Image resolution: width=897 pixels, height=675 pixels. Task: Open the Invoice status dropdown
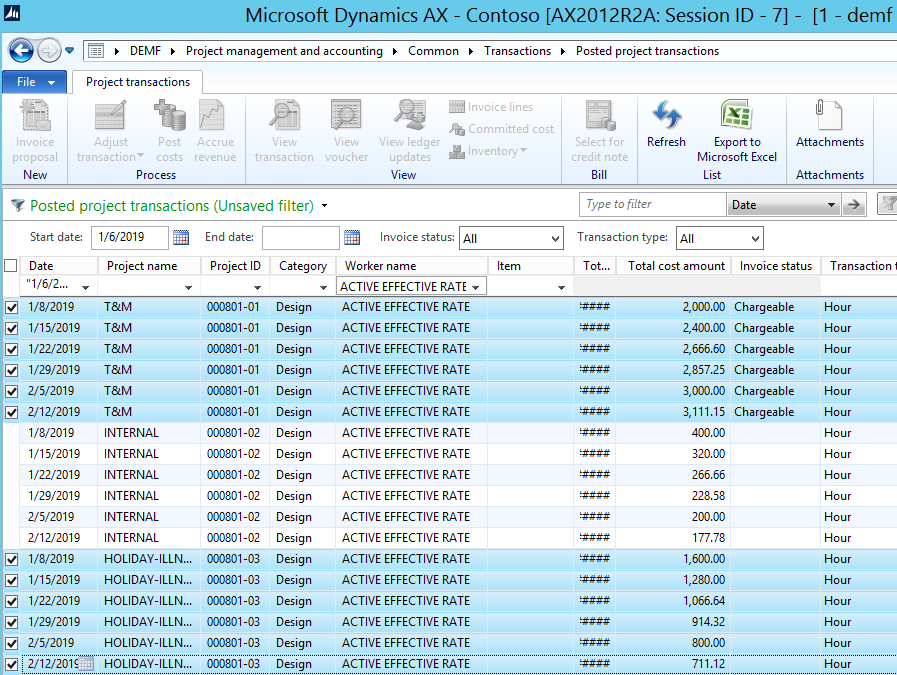555,239
